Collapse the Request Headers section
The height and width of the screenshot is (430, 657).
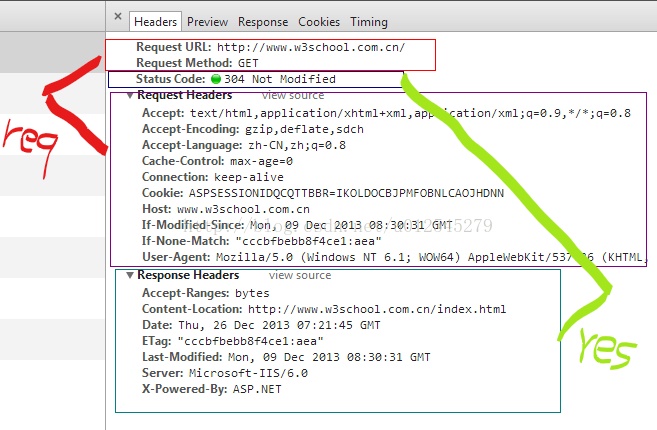coord(130,96)
